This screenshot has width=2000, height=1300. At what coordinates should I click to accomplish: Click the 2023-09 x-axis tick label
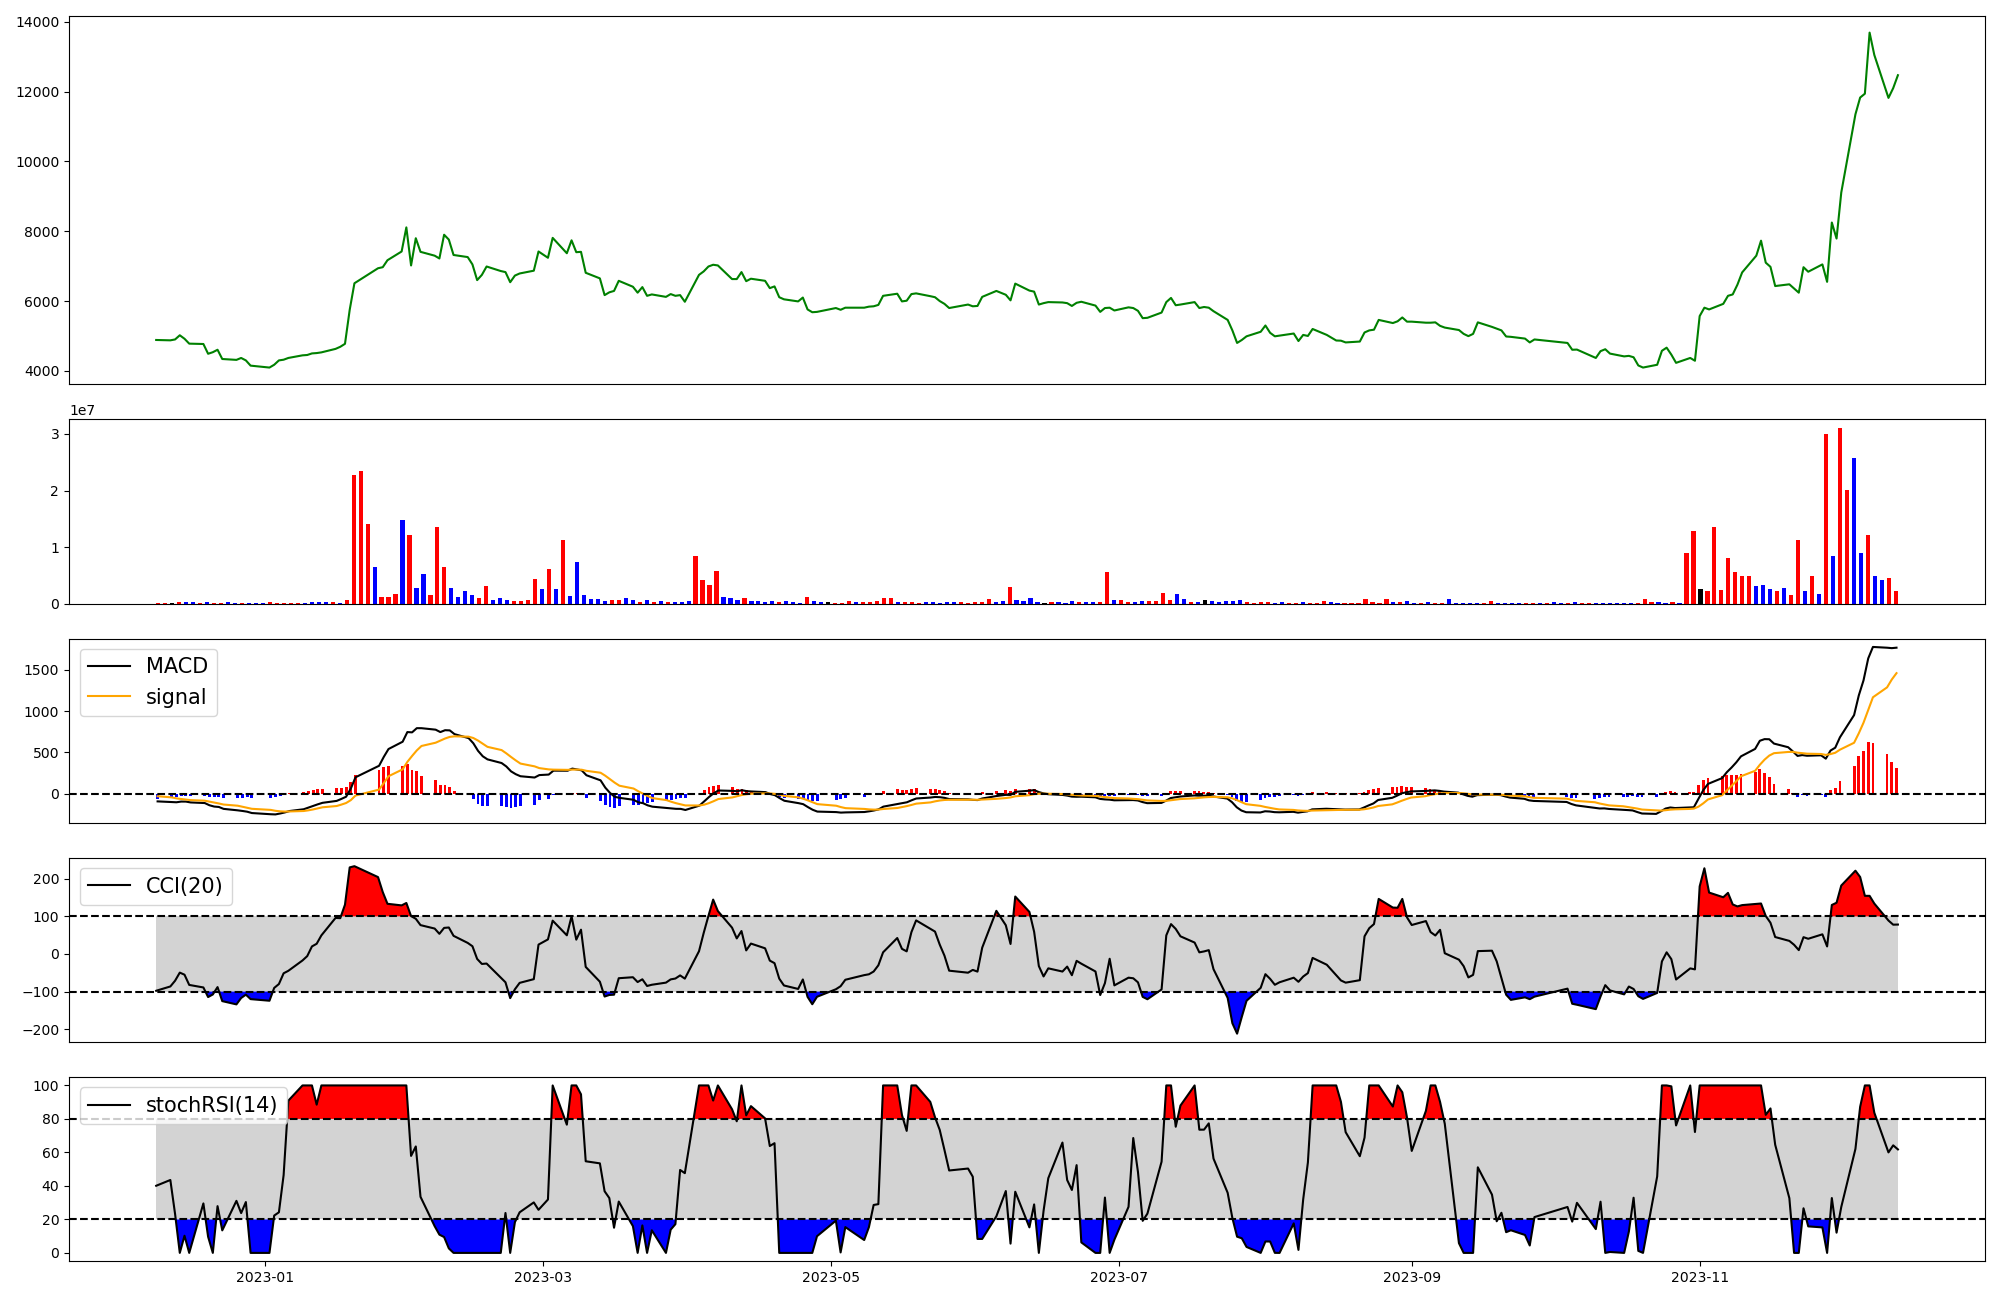(1412, 1277)
